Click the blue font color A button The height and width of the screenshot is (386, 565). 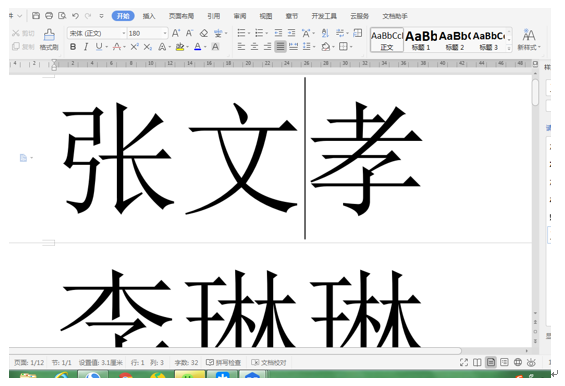pyautogui.click(x=197, y=46)
